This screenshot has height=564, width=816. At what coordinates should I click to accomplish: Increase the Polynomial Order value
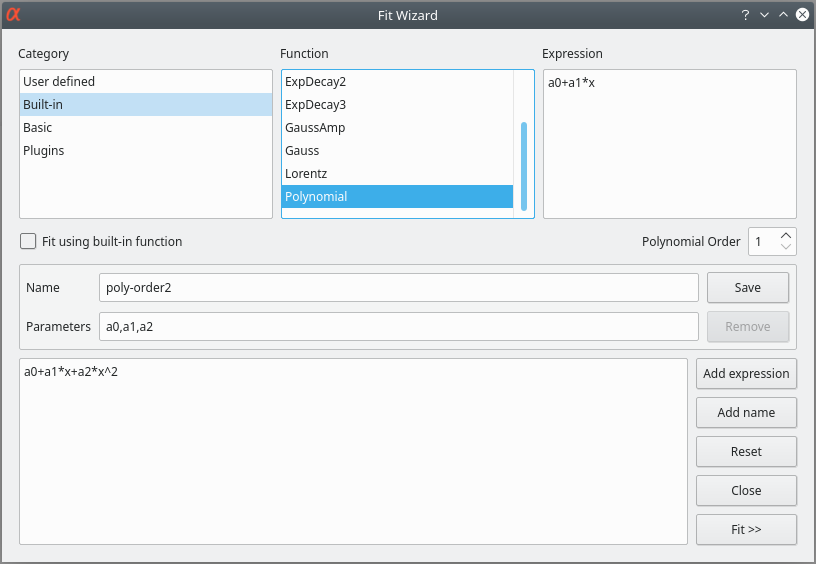[x=786, y=236]
